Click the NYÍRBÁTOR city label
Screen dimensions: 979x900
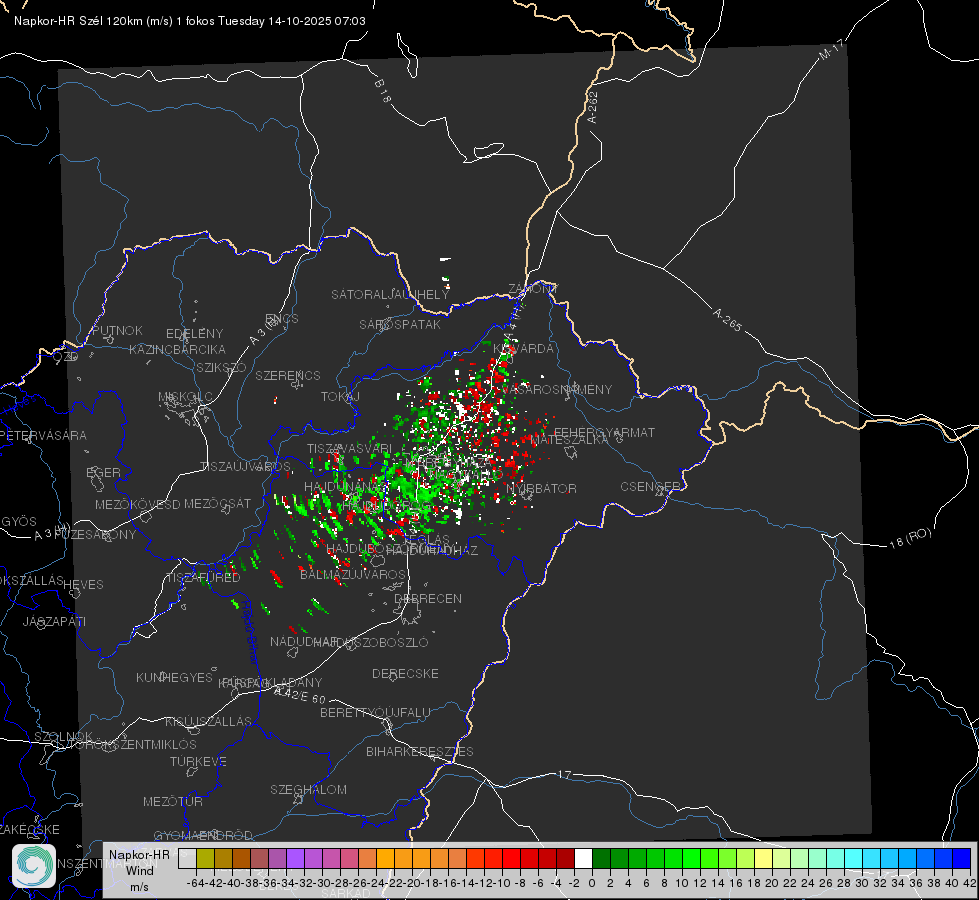(541, 488)
